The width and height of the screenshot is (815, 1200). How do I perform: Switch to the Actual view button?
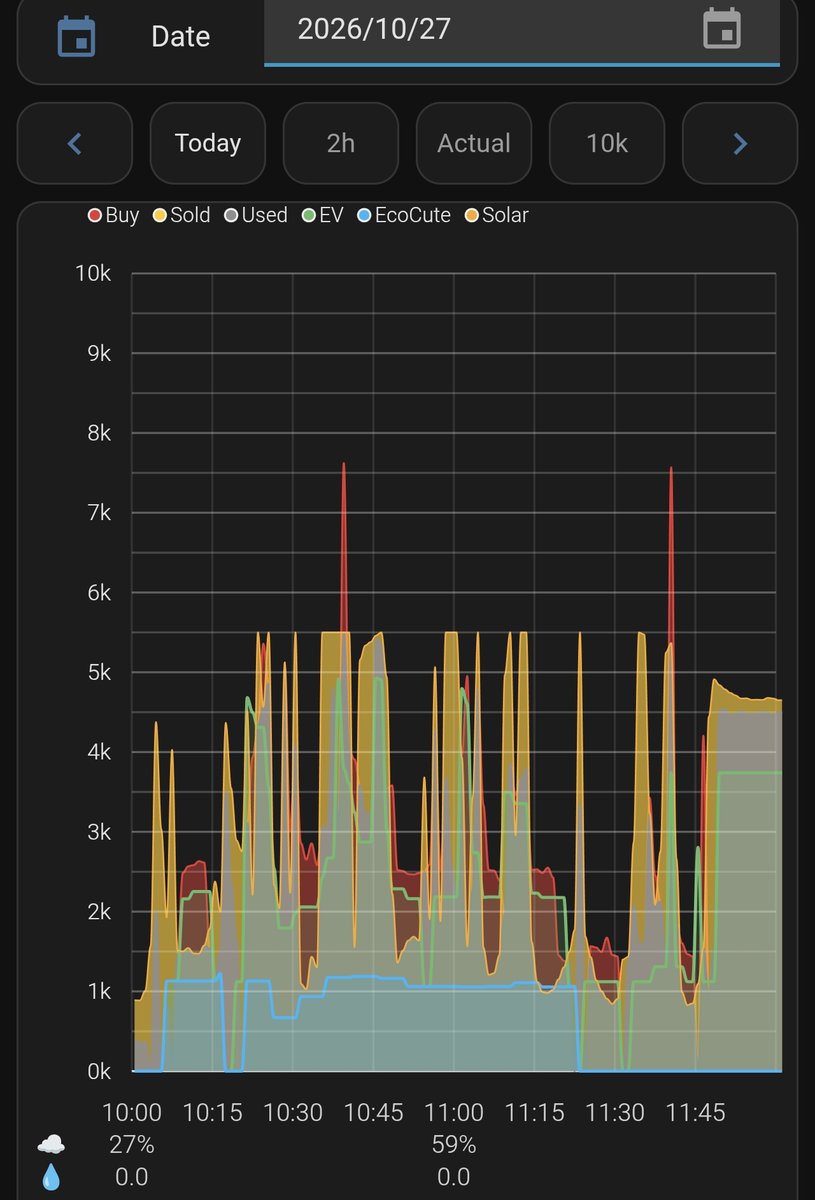(474, 143)
